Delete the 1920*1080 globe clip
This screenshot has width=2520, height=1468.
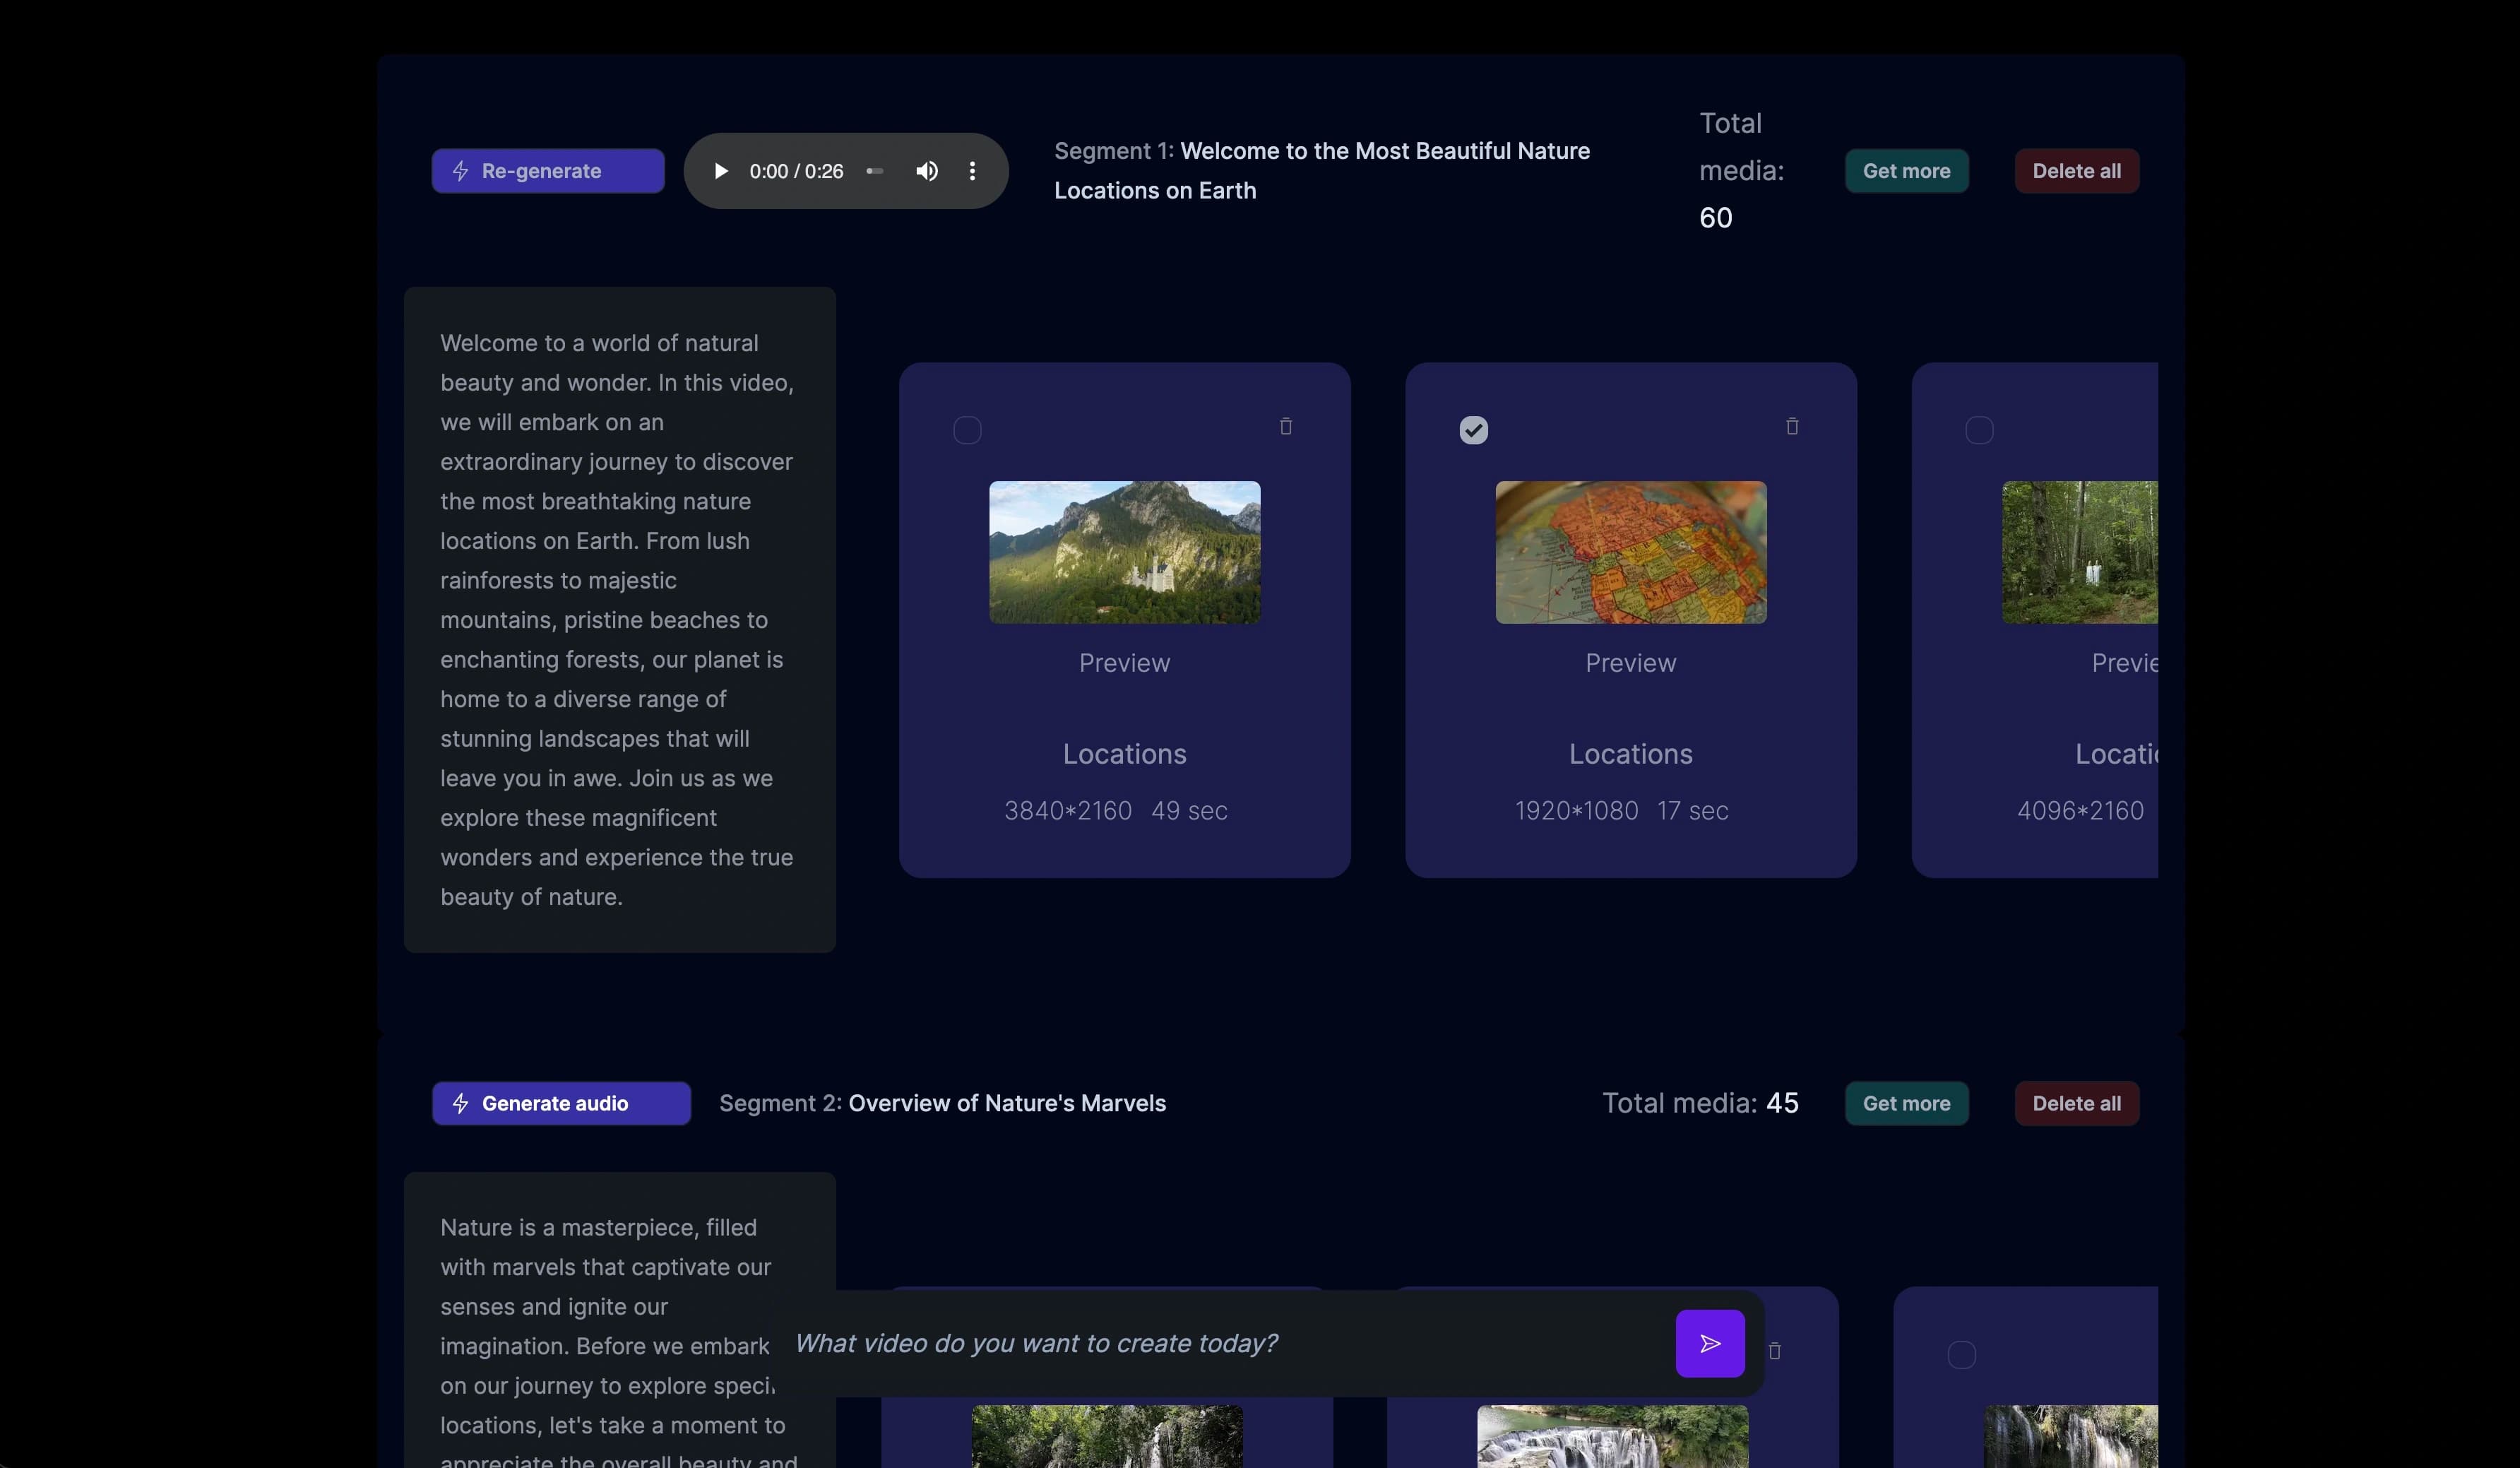1792,426
